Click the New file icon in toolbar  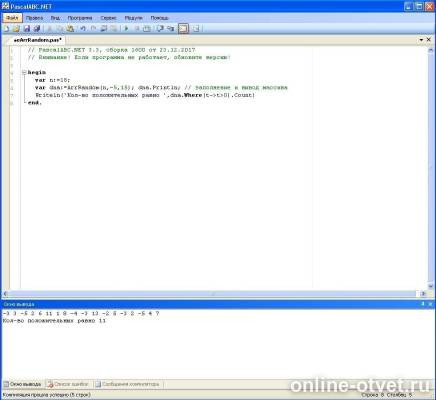(x=6, y=29)
